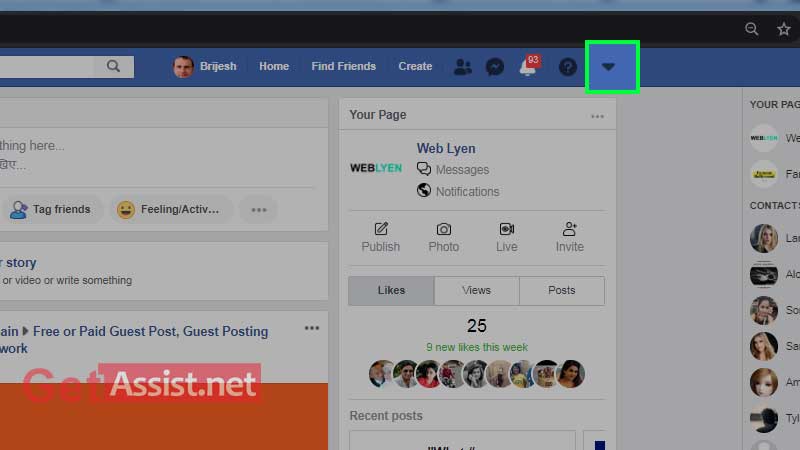
Task: Click the search magnifier button
Action: pos(113,66)
